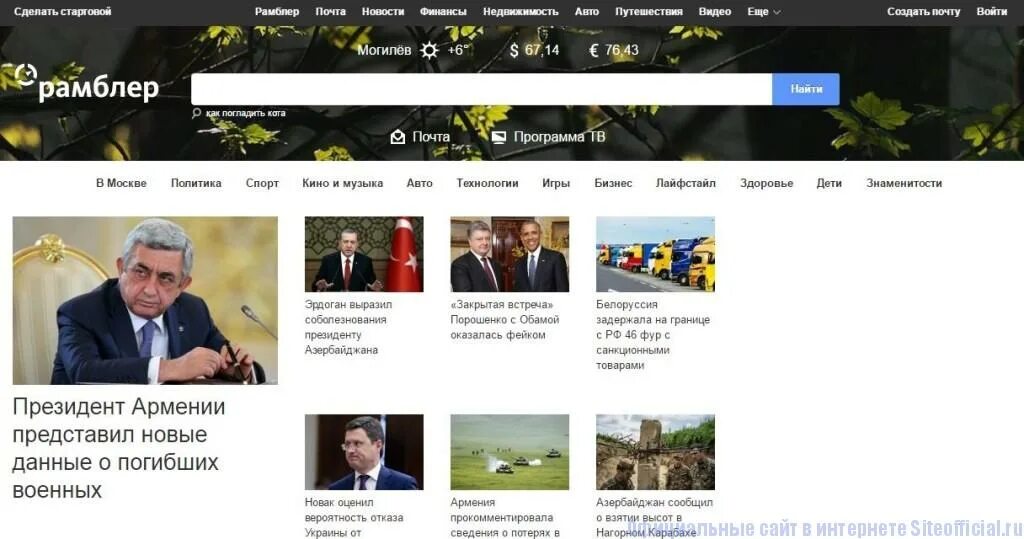1024x539 pixels.
Task: Open trucks photo thumbnail
Action: pyautogui.click(x=655, y=254)
